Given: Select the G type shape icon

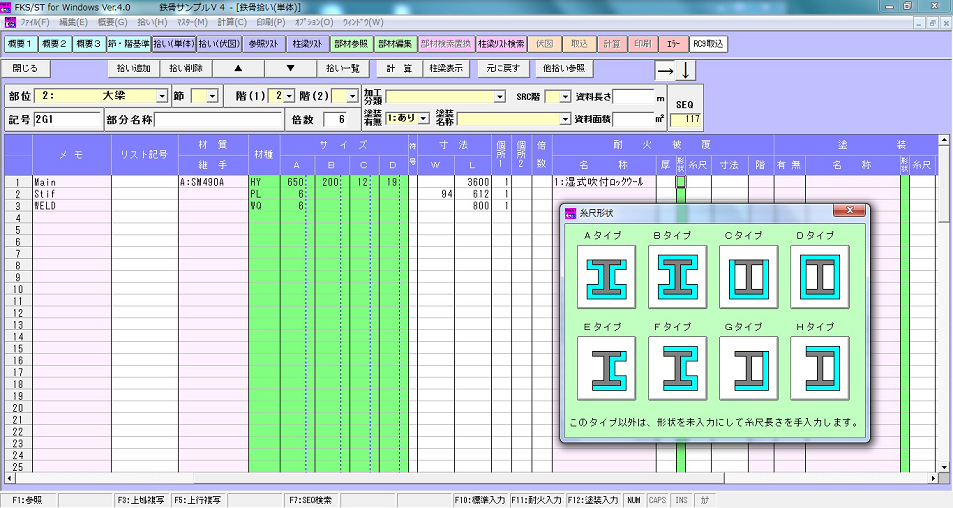Looking at the screenshot, I should (748, 368).
